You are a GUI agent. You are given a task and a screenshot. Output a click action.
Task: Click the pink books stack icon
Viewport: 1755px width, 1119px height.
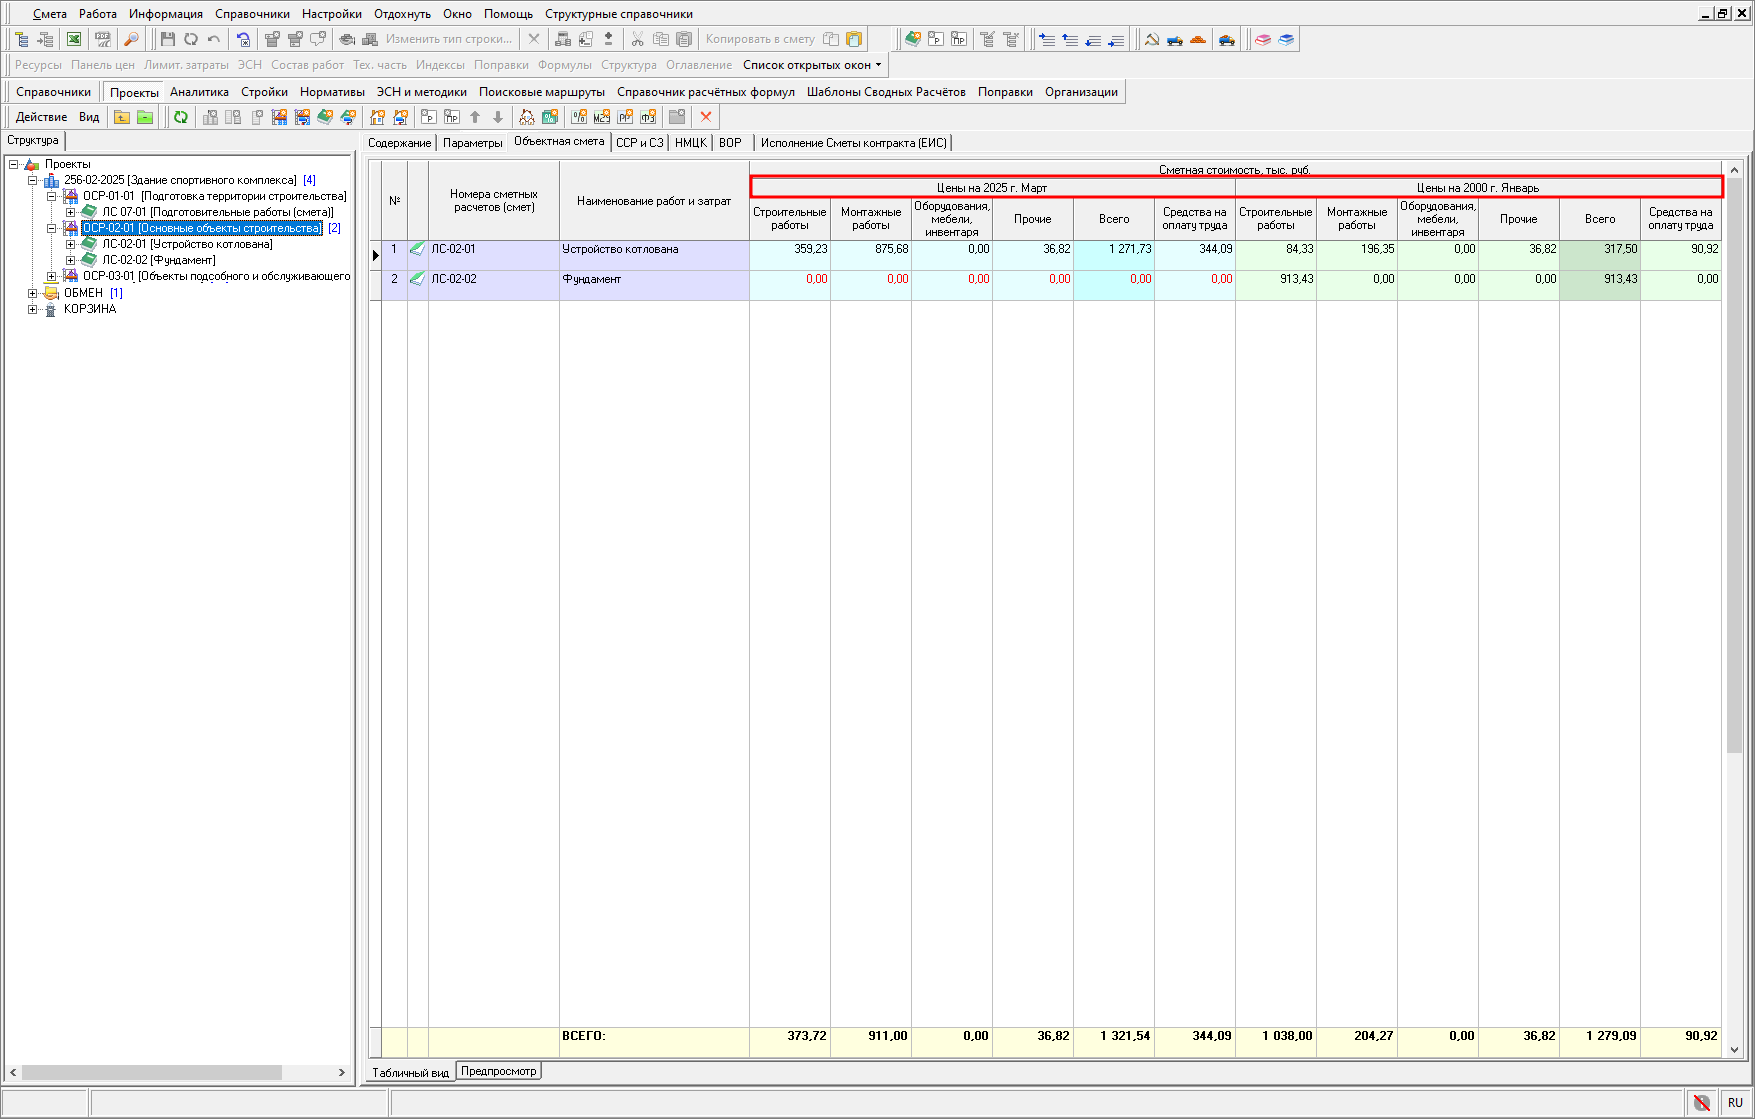(1263, 39)
